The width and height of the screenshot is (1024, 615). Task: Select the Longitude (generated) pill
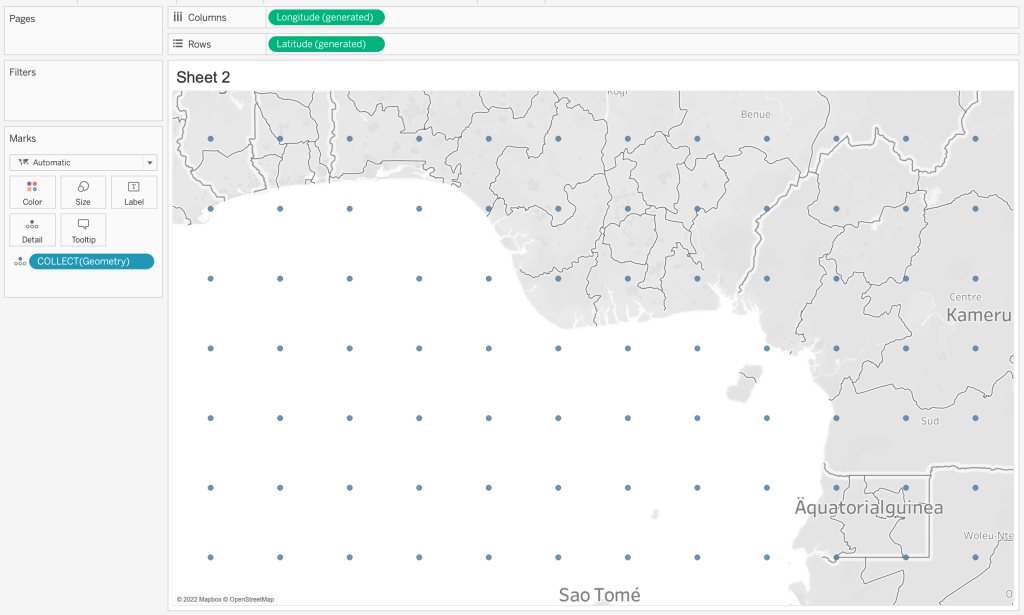coord(326,17)
